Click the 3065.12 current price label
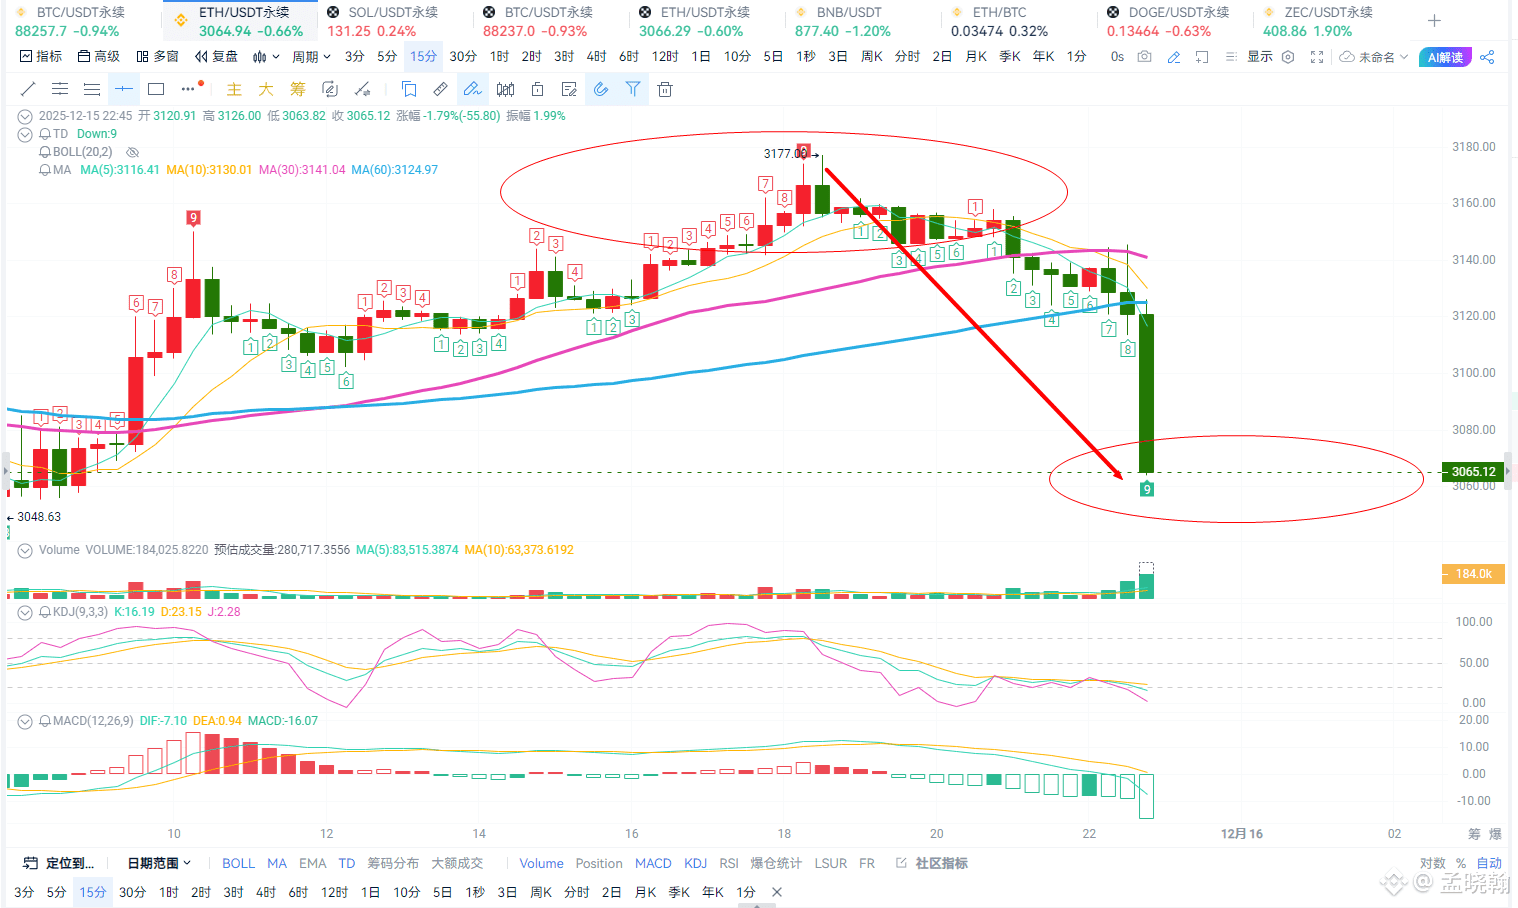Viewport: 1518px width, 908px height. pyautogui.click(x=1473, y=472)
